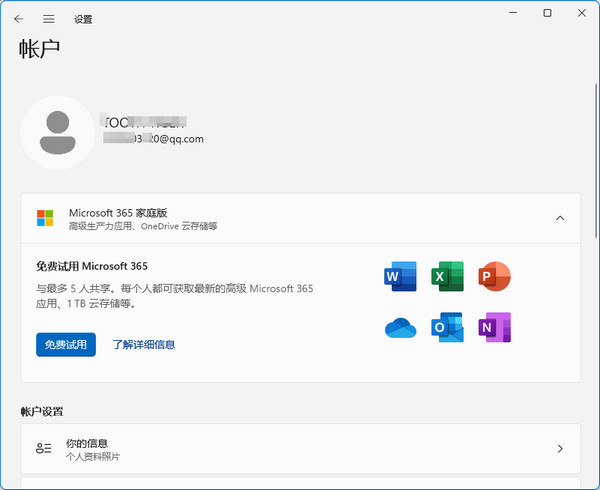
Task: Maximize the 设置 window
Action: pyautogui.click(x=548, y=13)
